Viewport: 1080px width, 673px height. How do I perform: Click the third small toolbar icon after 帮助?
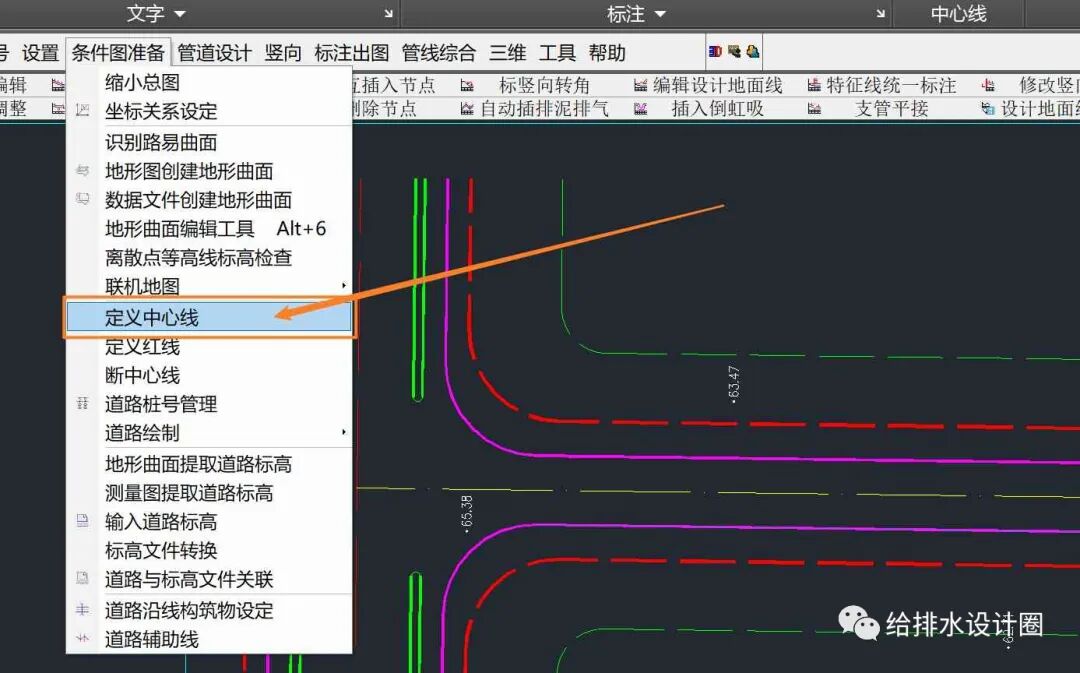(753, 52)
